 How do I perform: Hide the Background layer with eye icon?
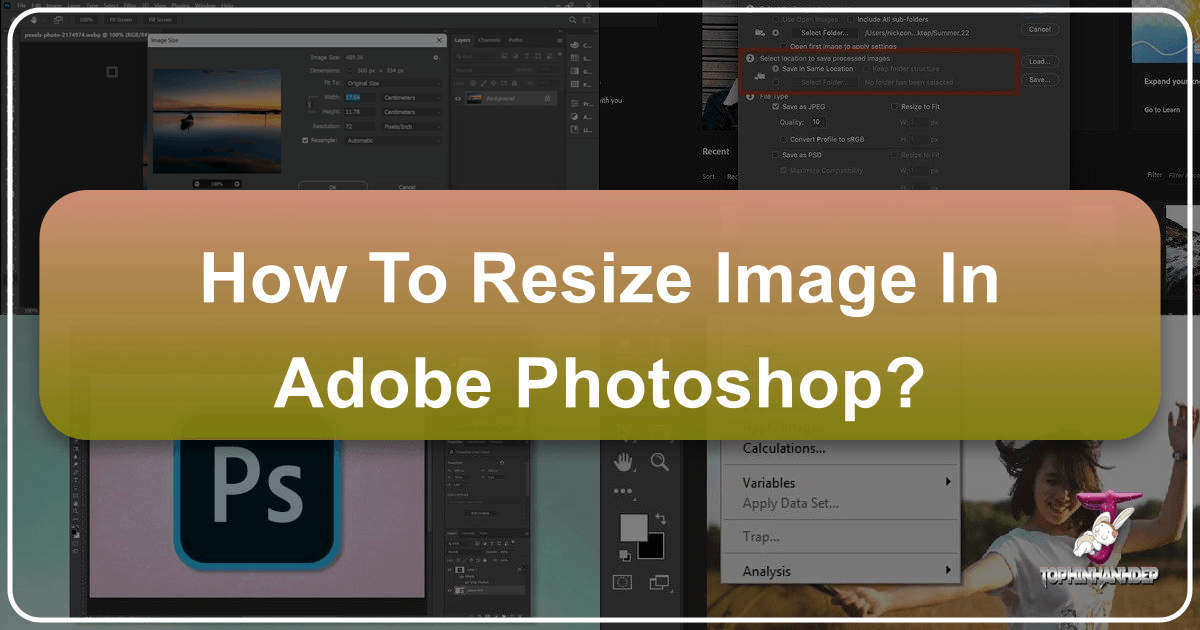tap(459, 98)
